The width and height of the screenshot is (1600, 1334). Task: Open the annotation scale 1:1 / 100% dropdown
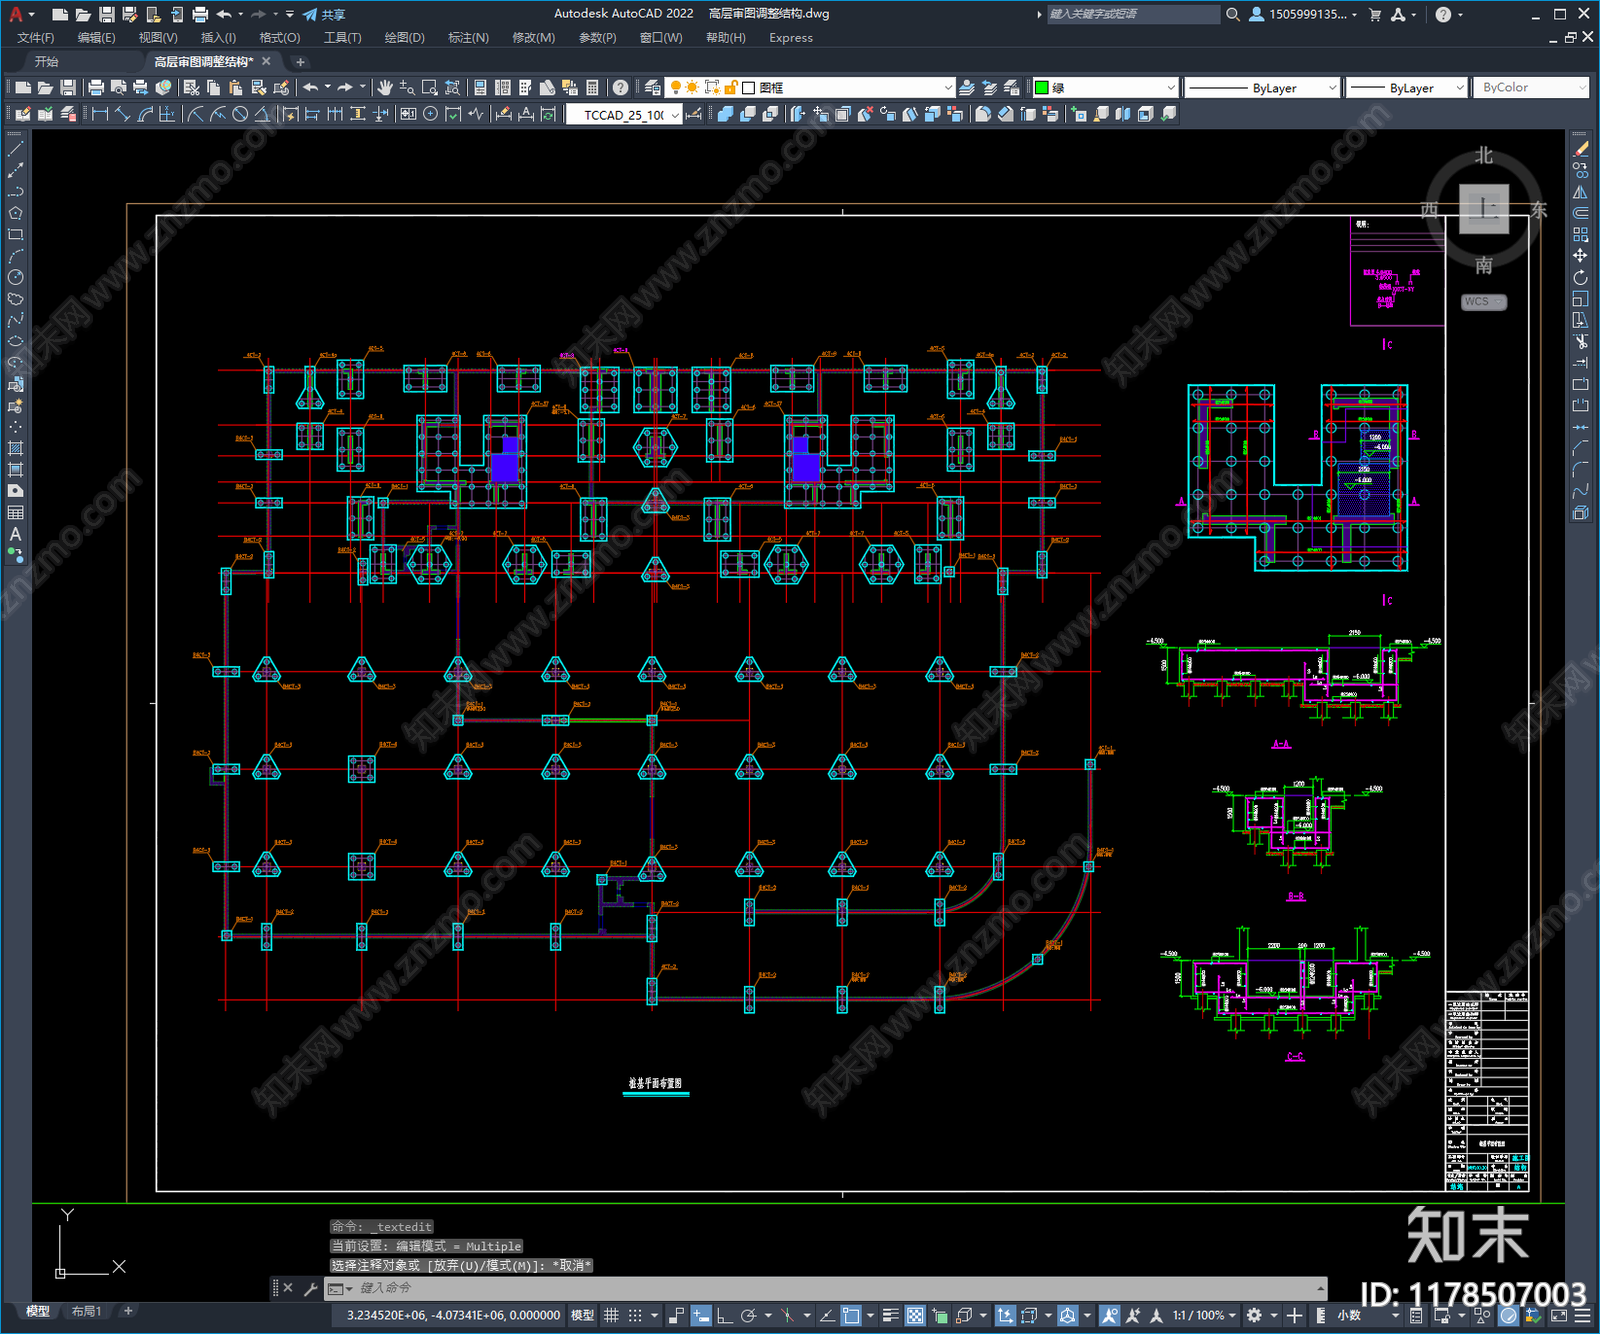[x=1204, y=1315]
